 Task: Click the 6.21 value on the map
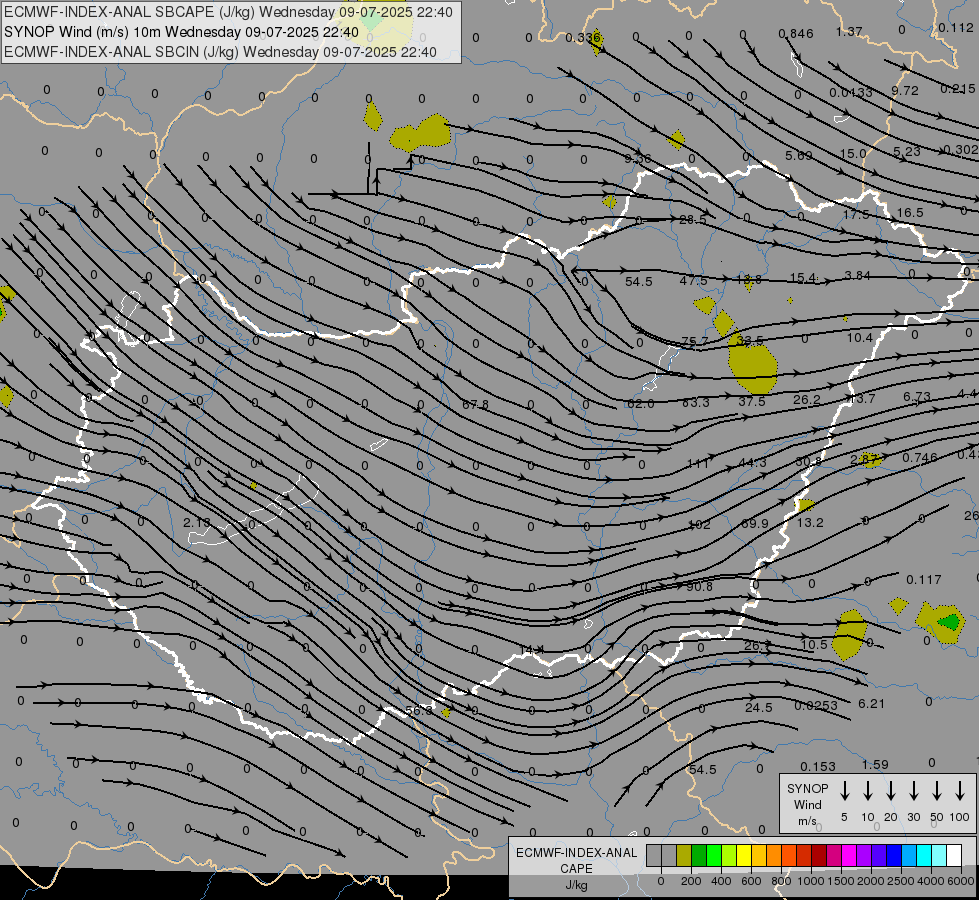click(x=872, y=704)
